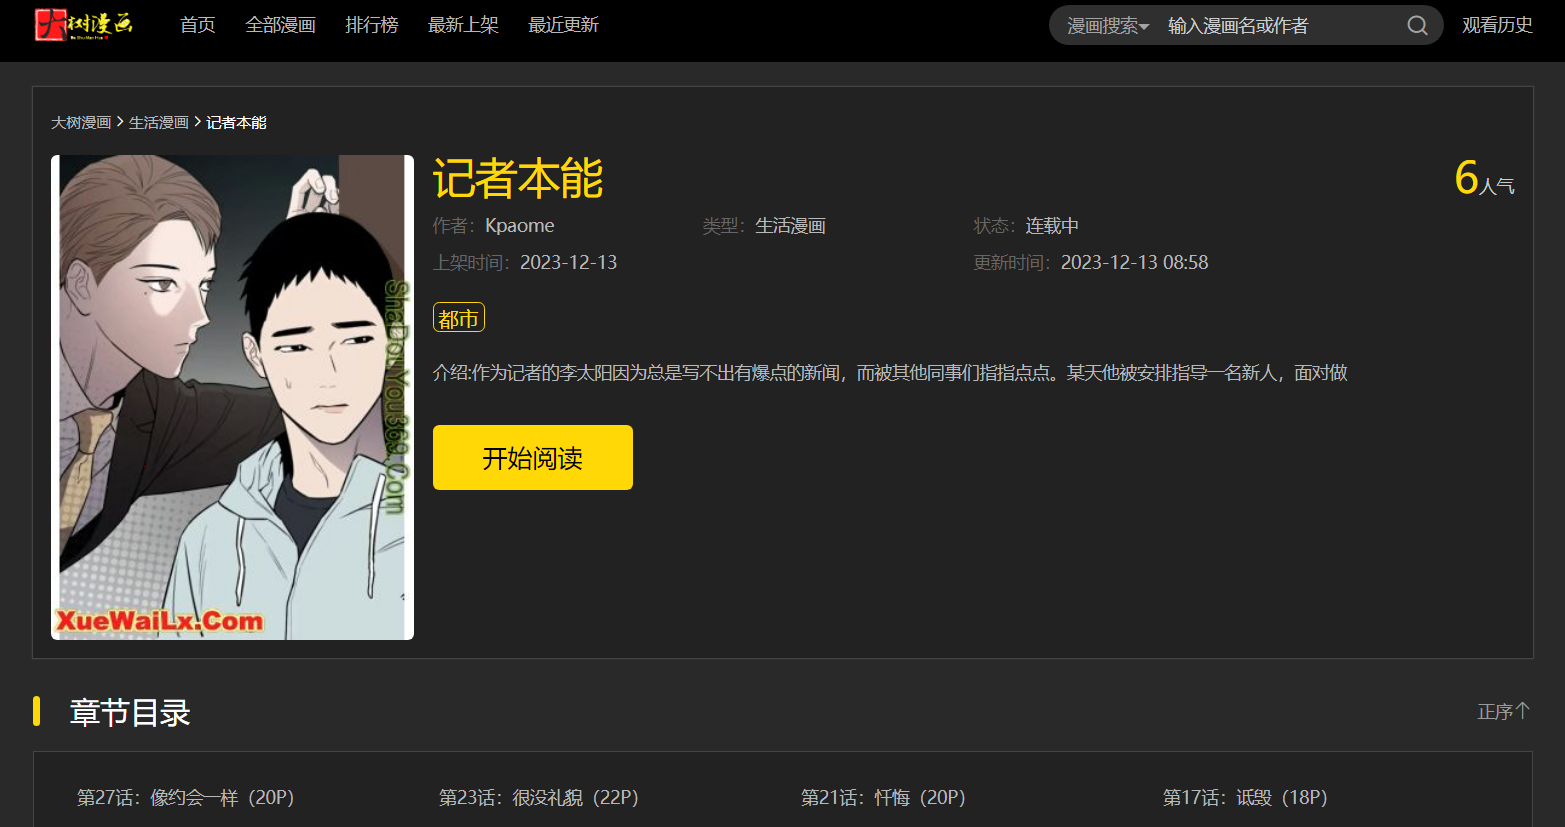This screenshot has height=827, width=1565.
Task: Open chapter 第21话: 忏悔
Action: click(x=882, y=797)
